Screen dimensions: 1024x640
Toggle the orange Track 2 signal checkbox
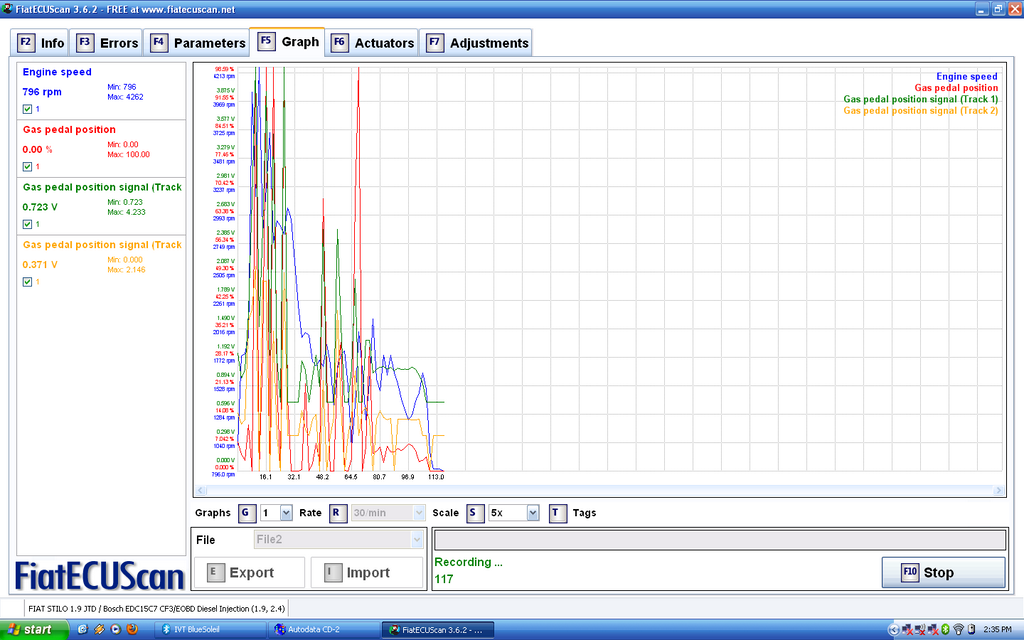[27, 282]
